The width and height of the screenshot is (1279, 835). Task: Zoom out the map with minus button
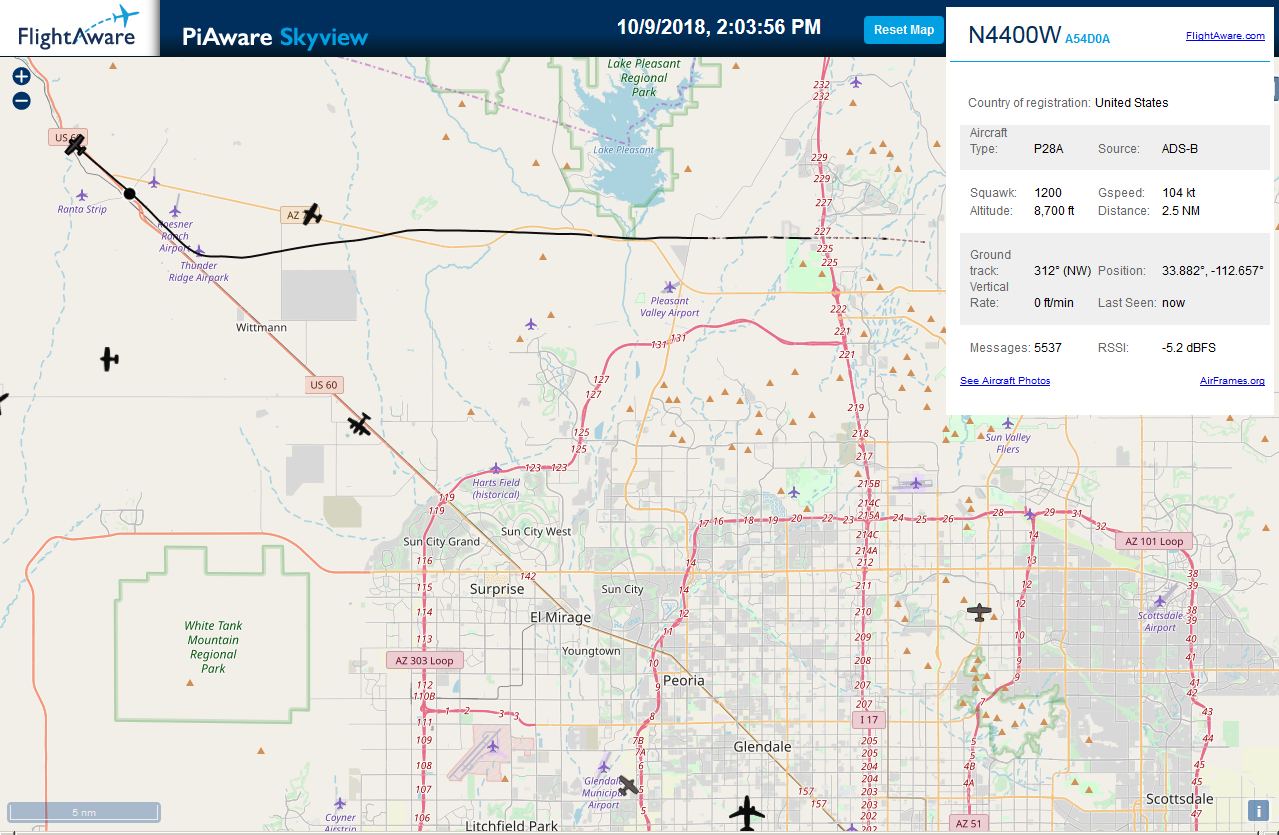(21, 101)
